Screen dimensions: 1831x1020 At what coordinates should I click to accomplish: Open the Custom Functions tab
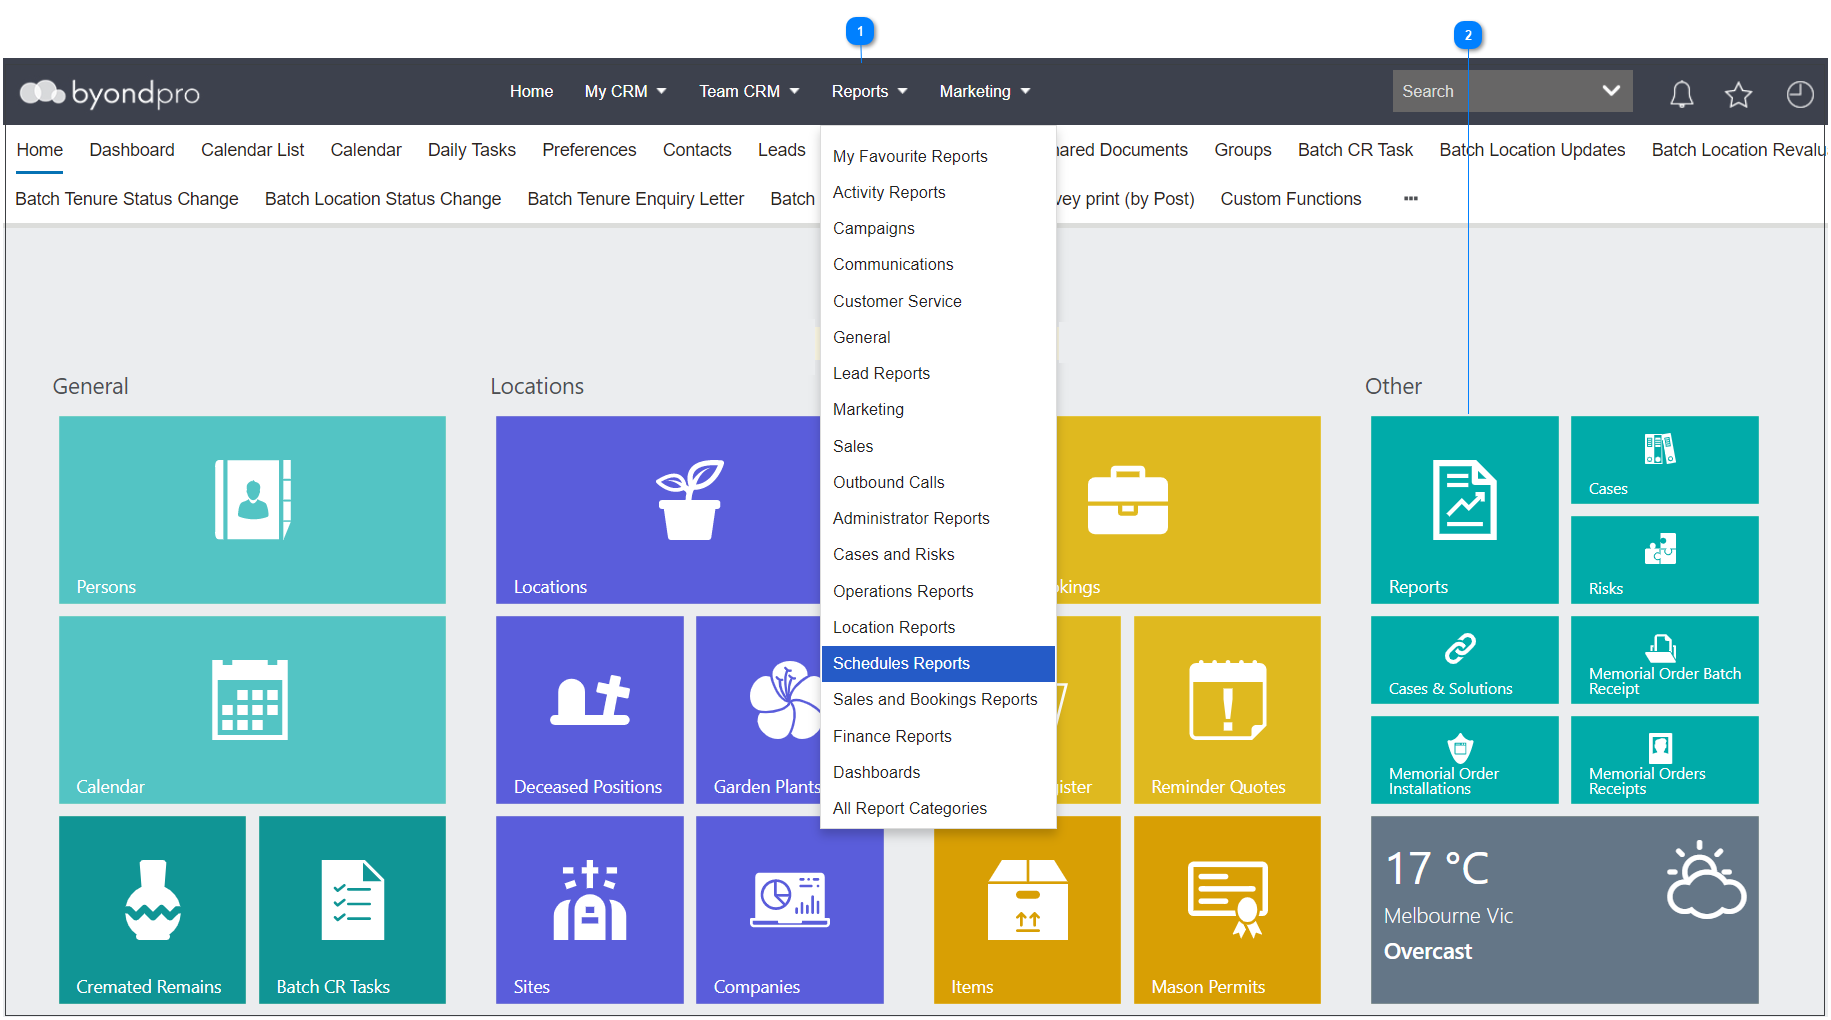coord(1291,199)
